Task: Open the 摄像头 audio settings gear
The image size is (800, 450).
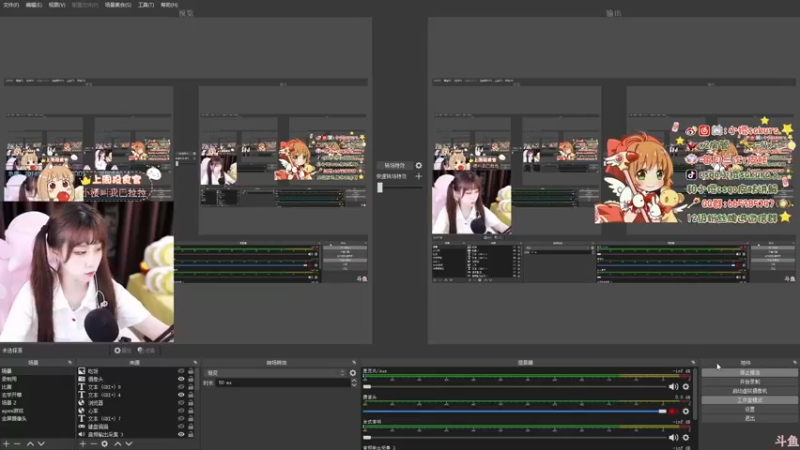Action: (686, 411)
